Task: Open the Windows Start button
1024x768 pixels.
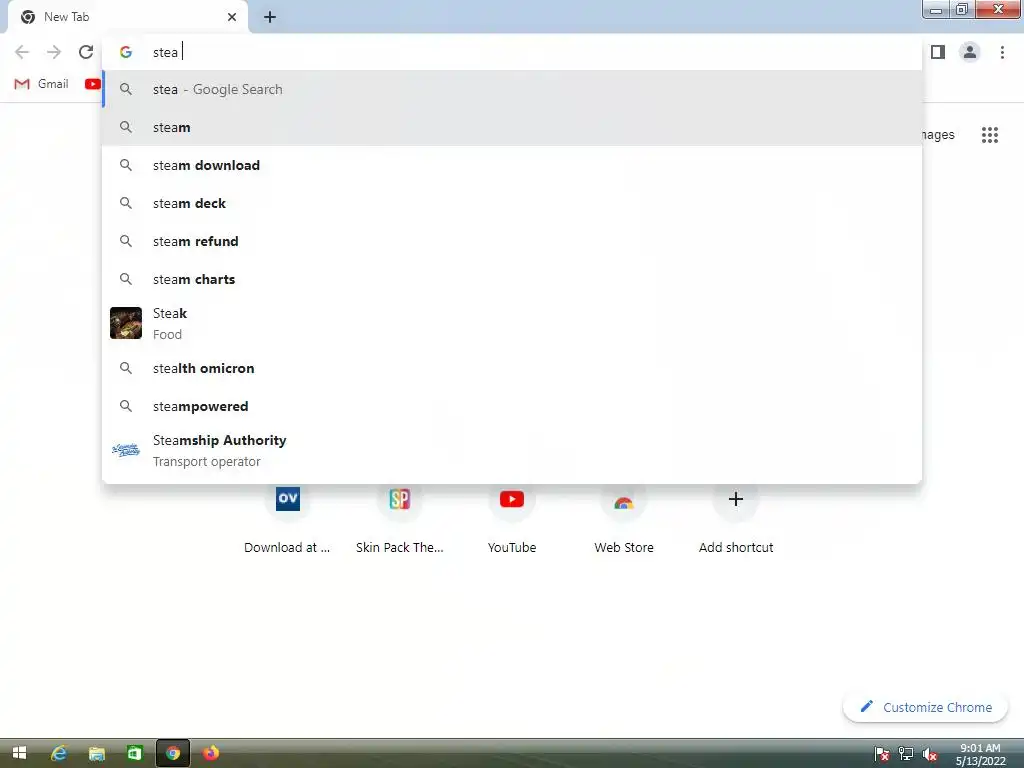Action: tap(20, 753)
